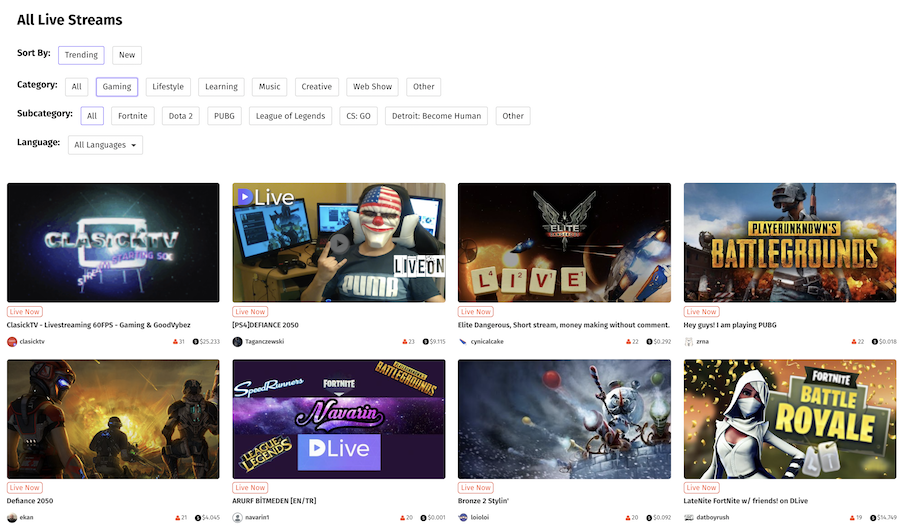Screen dimensions: 900x531
Task: Click viewer count icon on Taganczewski stream
Action: [x=405, y=342]
